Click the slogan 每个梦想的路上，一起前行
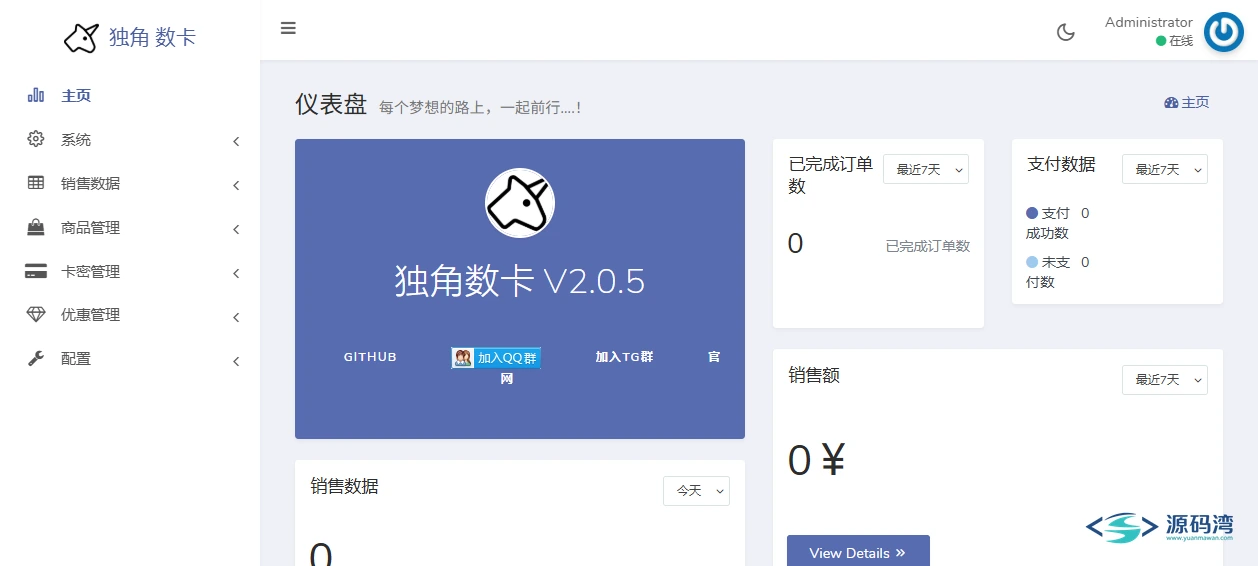Viewport: 1258px width, 566px height. point(480,107)
